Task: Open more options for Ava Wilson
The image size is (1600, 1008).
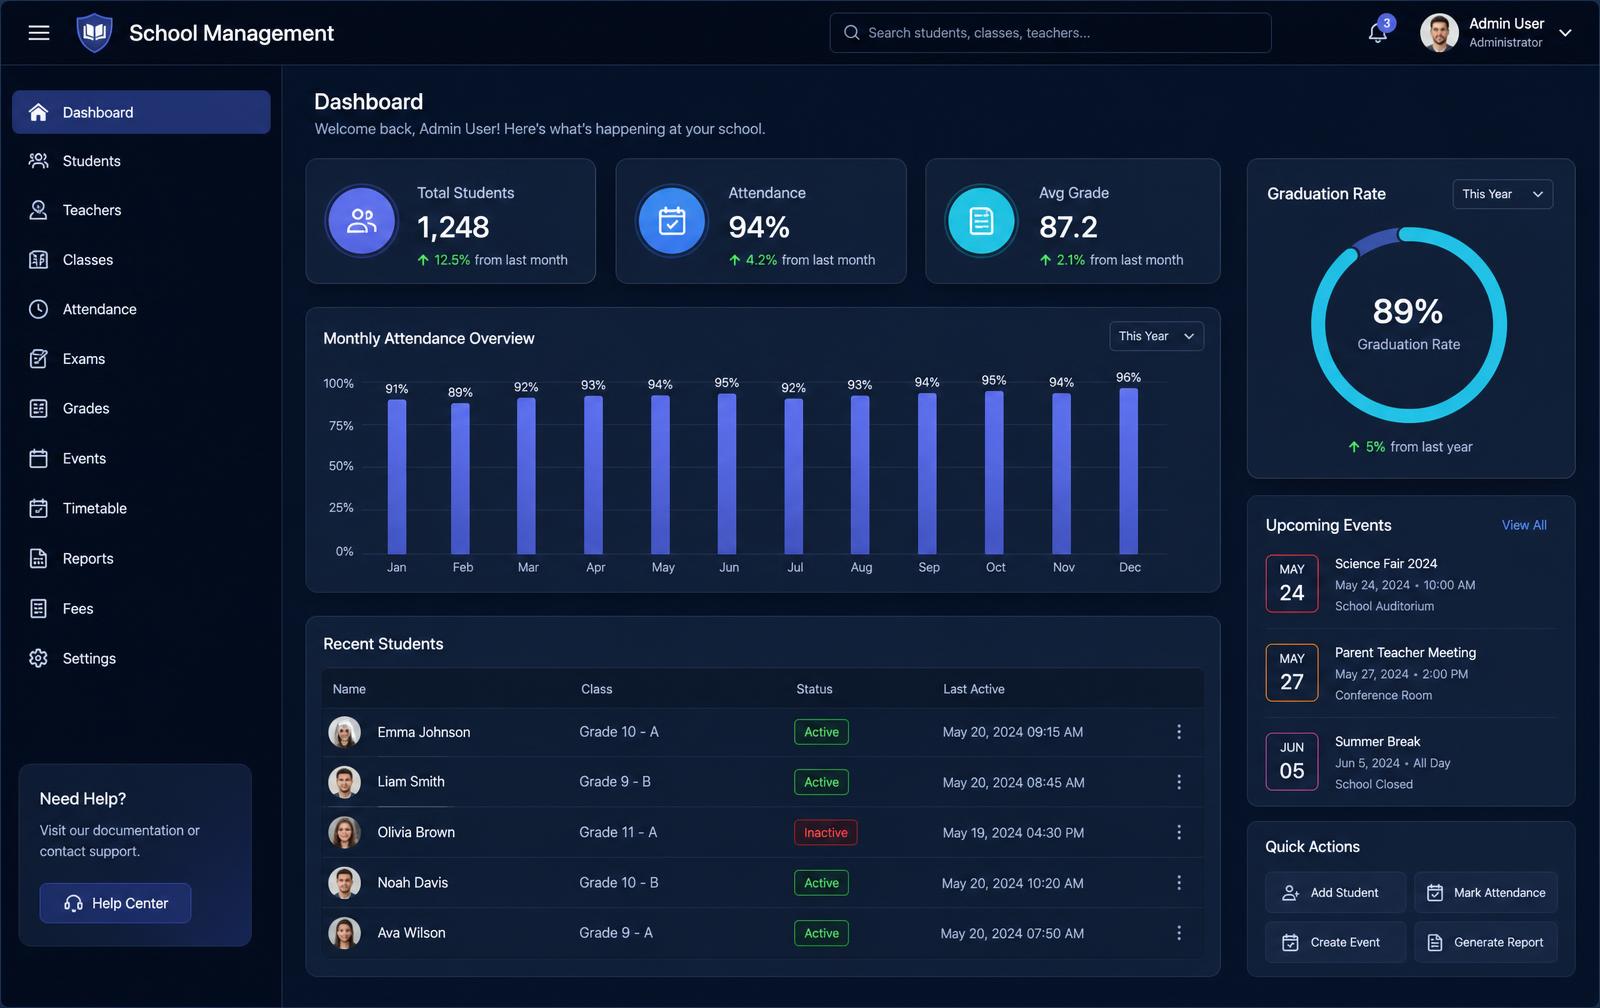Action: pyautogui.click(x=1179, y=933)
